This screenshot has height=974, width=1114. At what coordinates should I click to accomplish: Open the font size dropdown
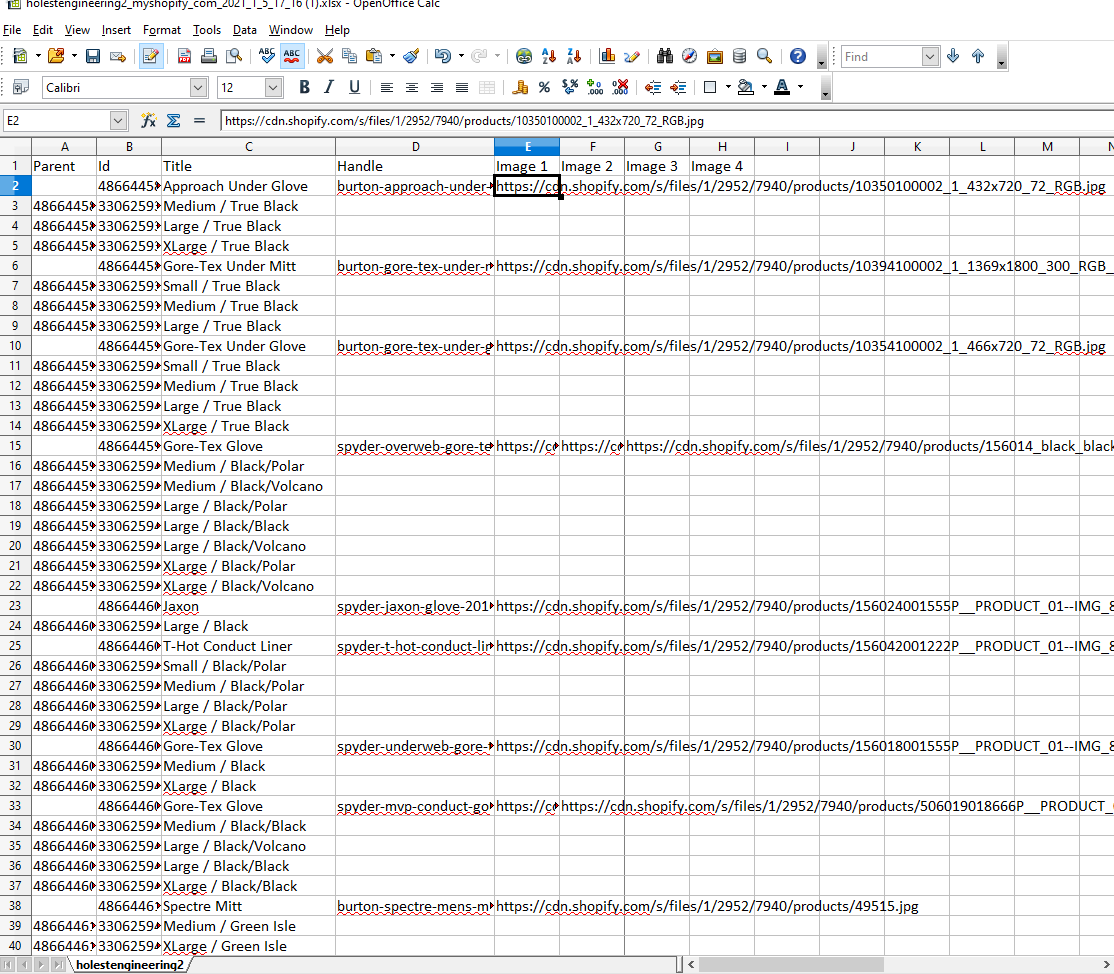click(273, 88)
